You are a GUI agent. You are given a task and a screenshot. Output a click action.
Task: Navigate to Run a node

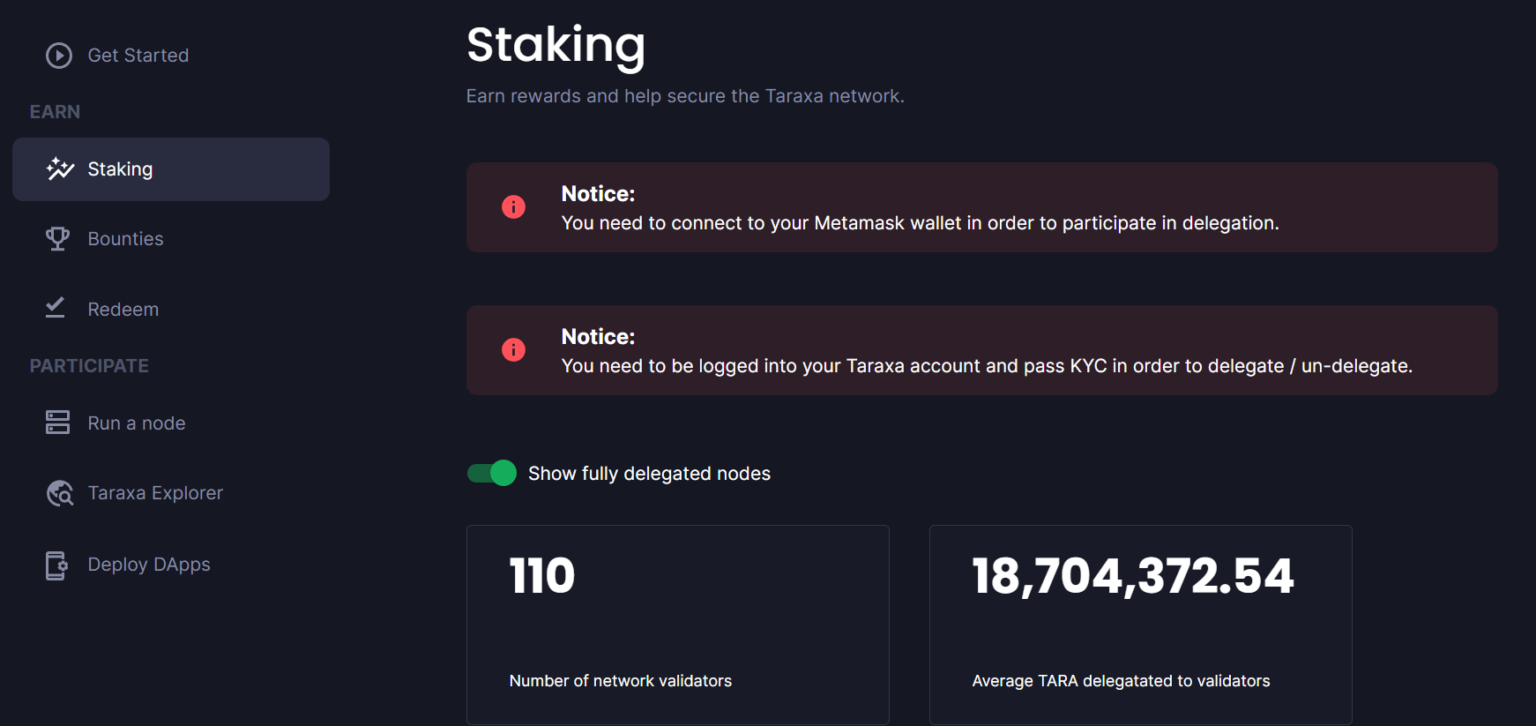136,422
